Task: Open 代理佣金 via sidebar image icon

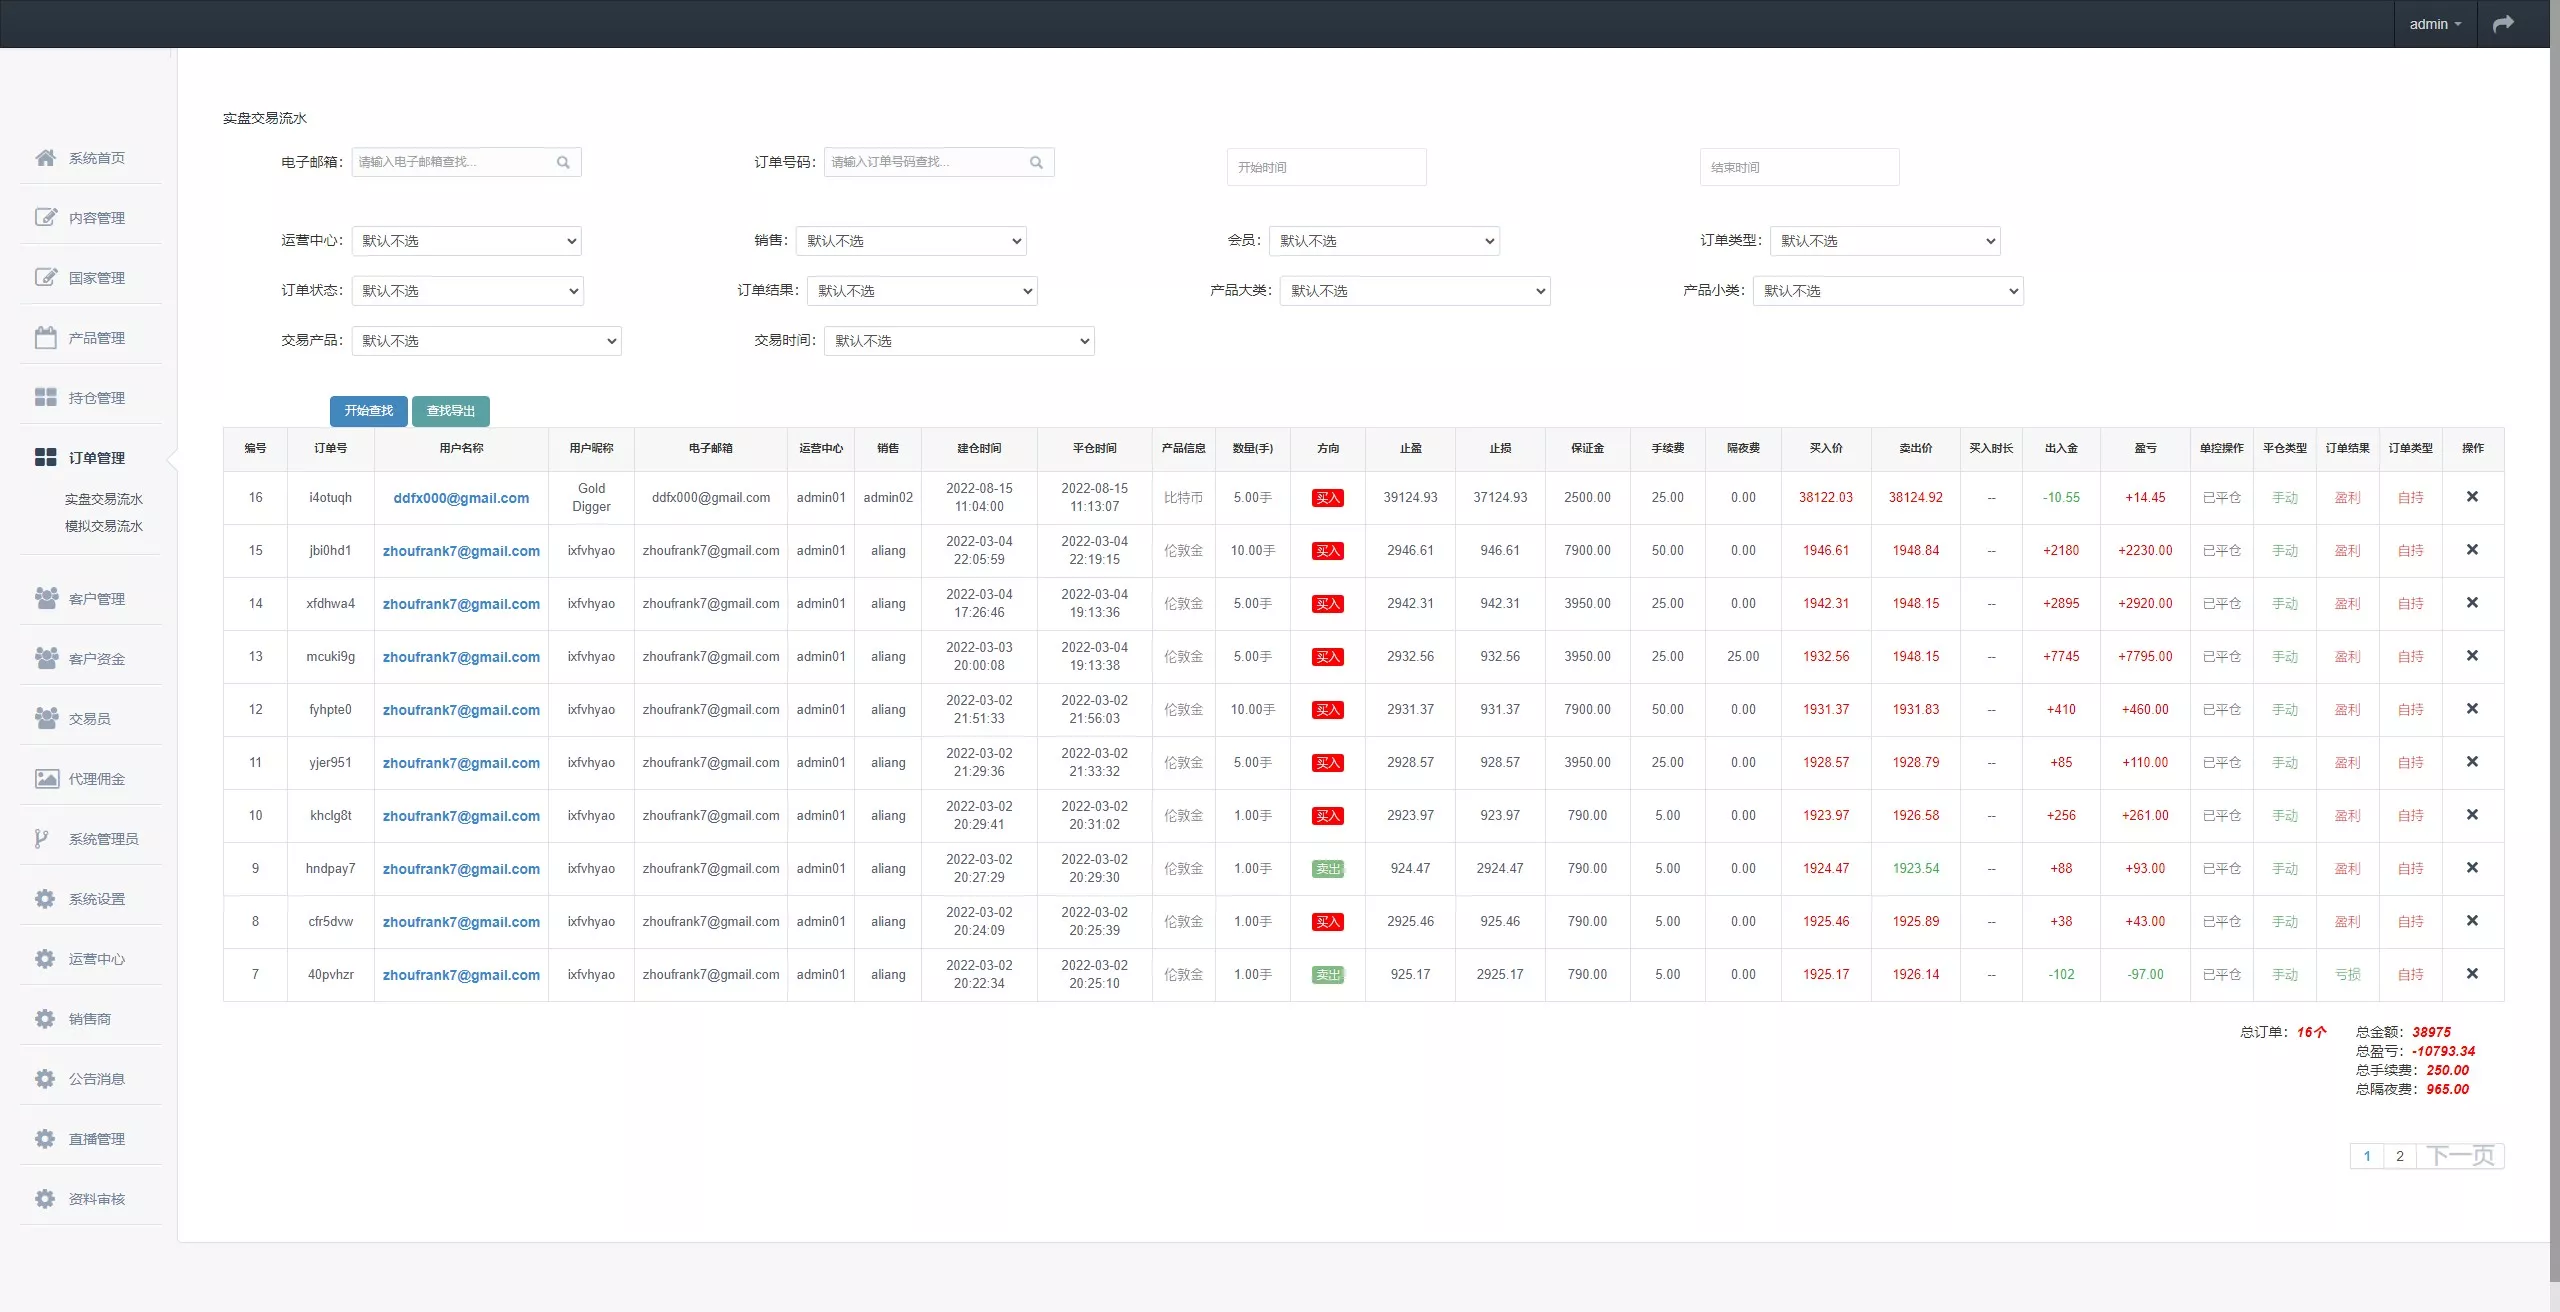Action: pos(46,779)
